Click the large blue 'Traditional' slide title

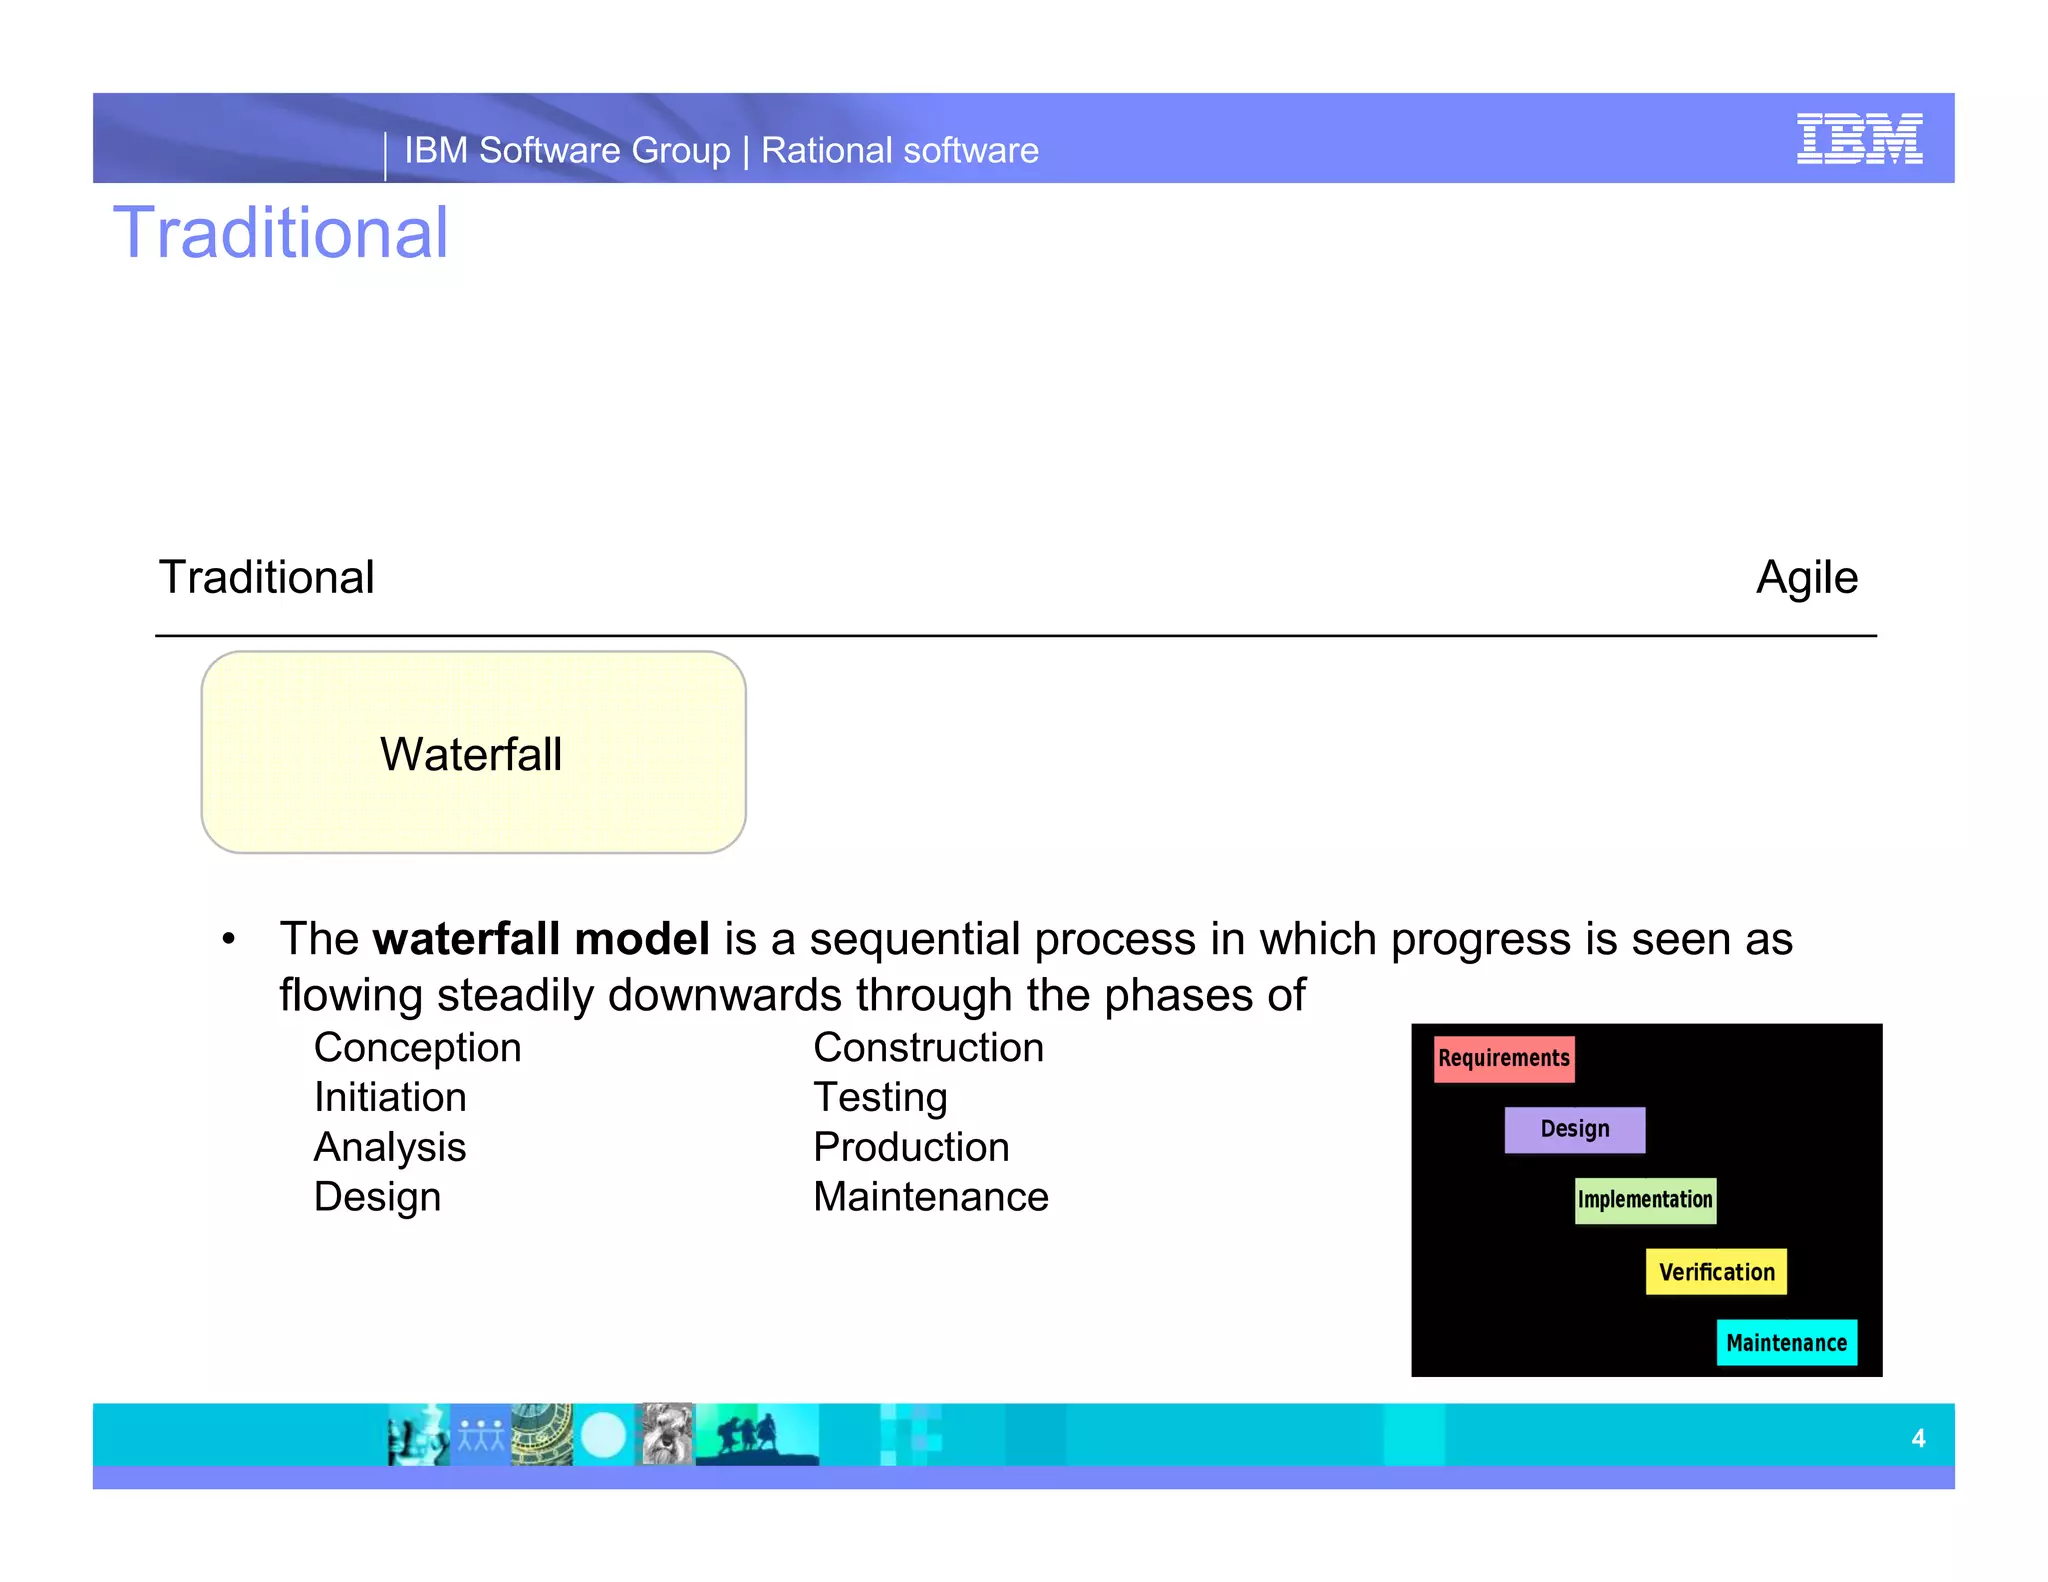(x=281, y=233)
